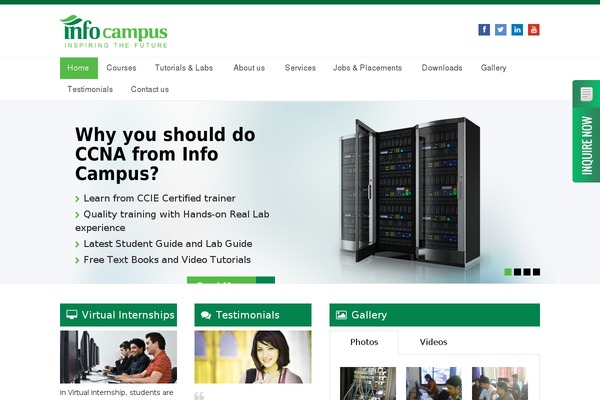Click the server rack banner image

click(409, 191)
